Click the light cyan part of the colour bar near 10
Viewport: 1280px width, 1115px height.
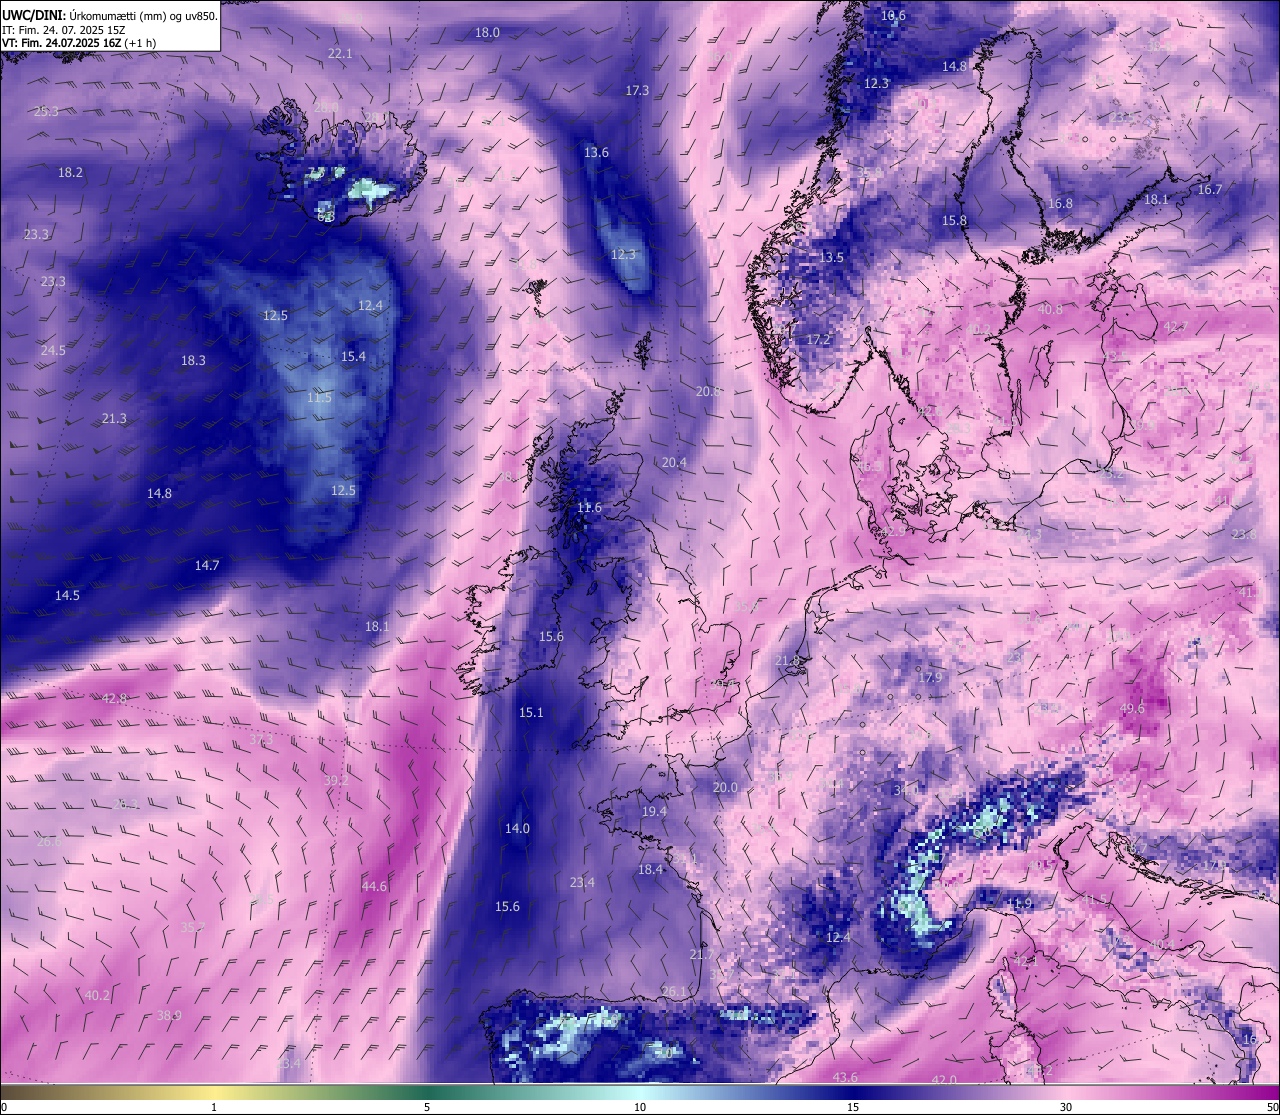coord(640,1093)
